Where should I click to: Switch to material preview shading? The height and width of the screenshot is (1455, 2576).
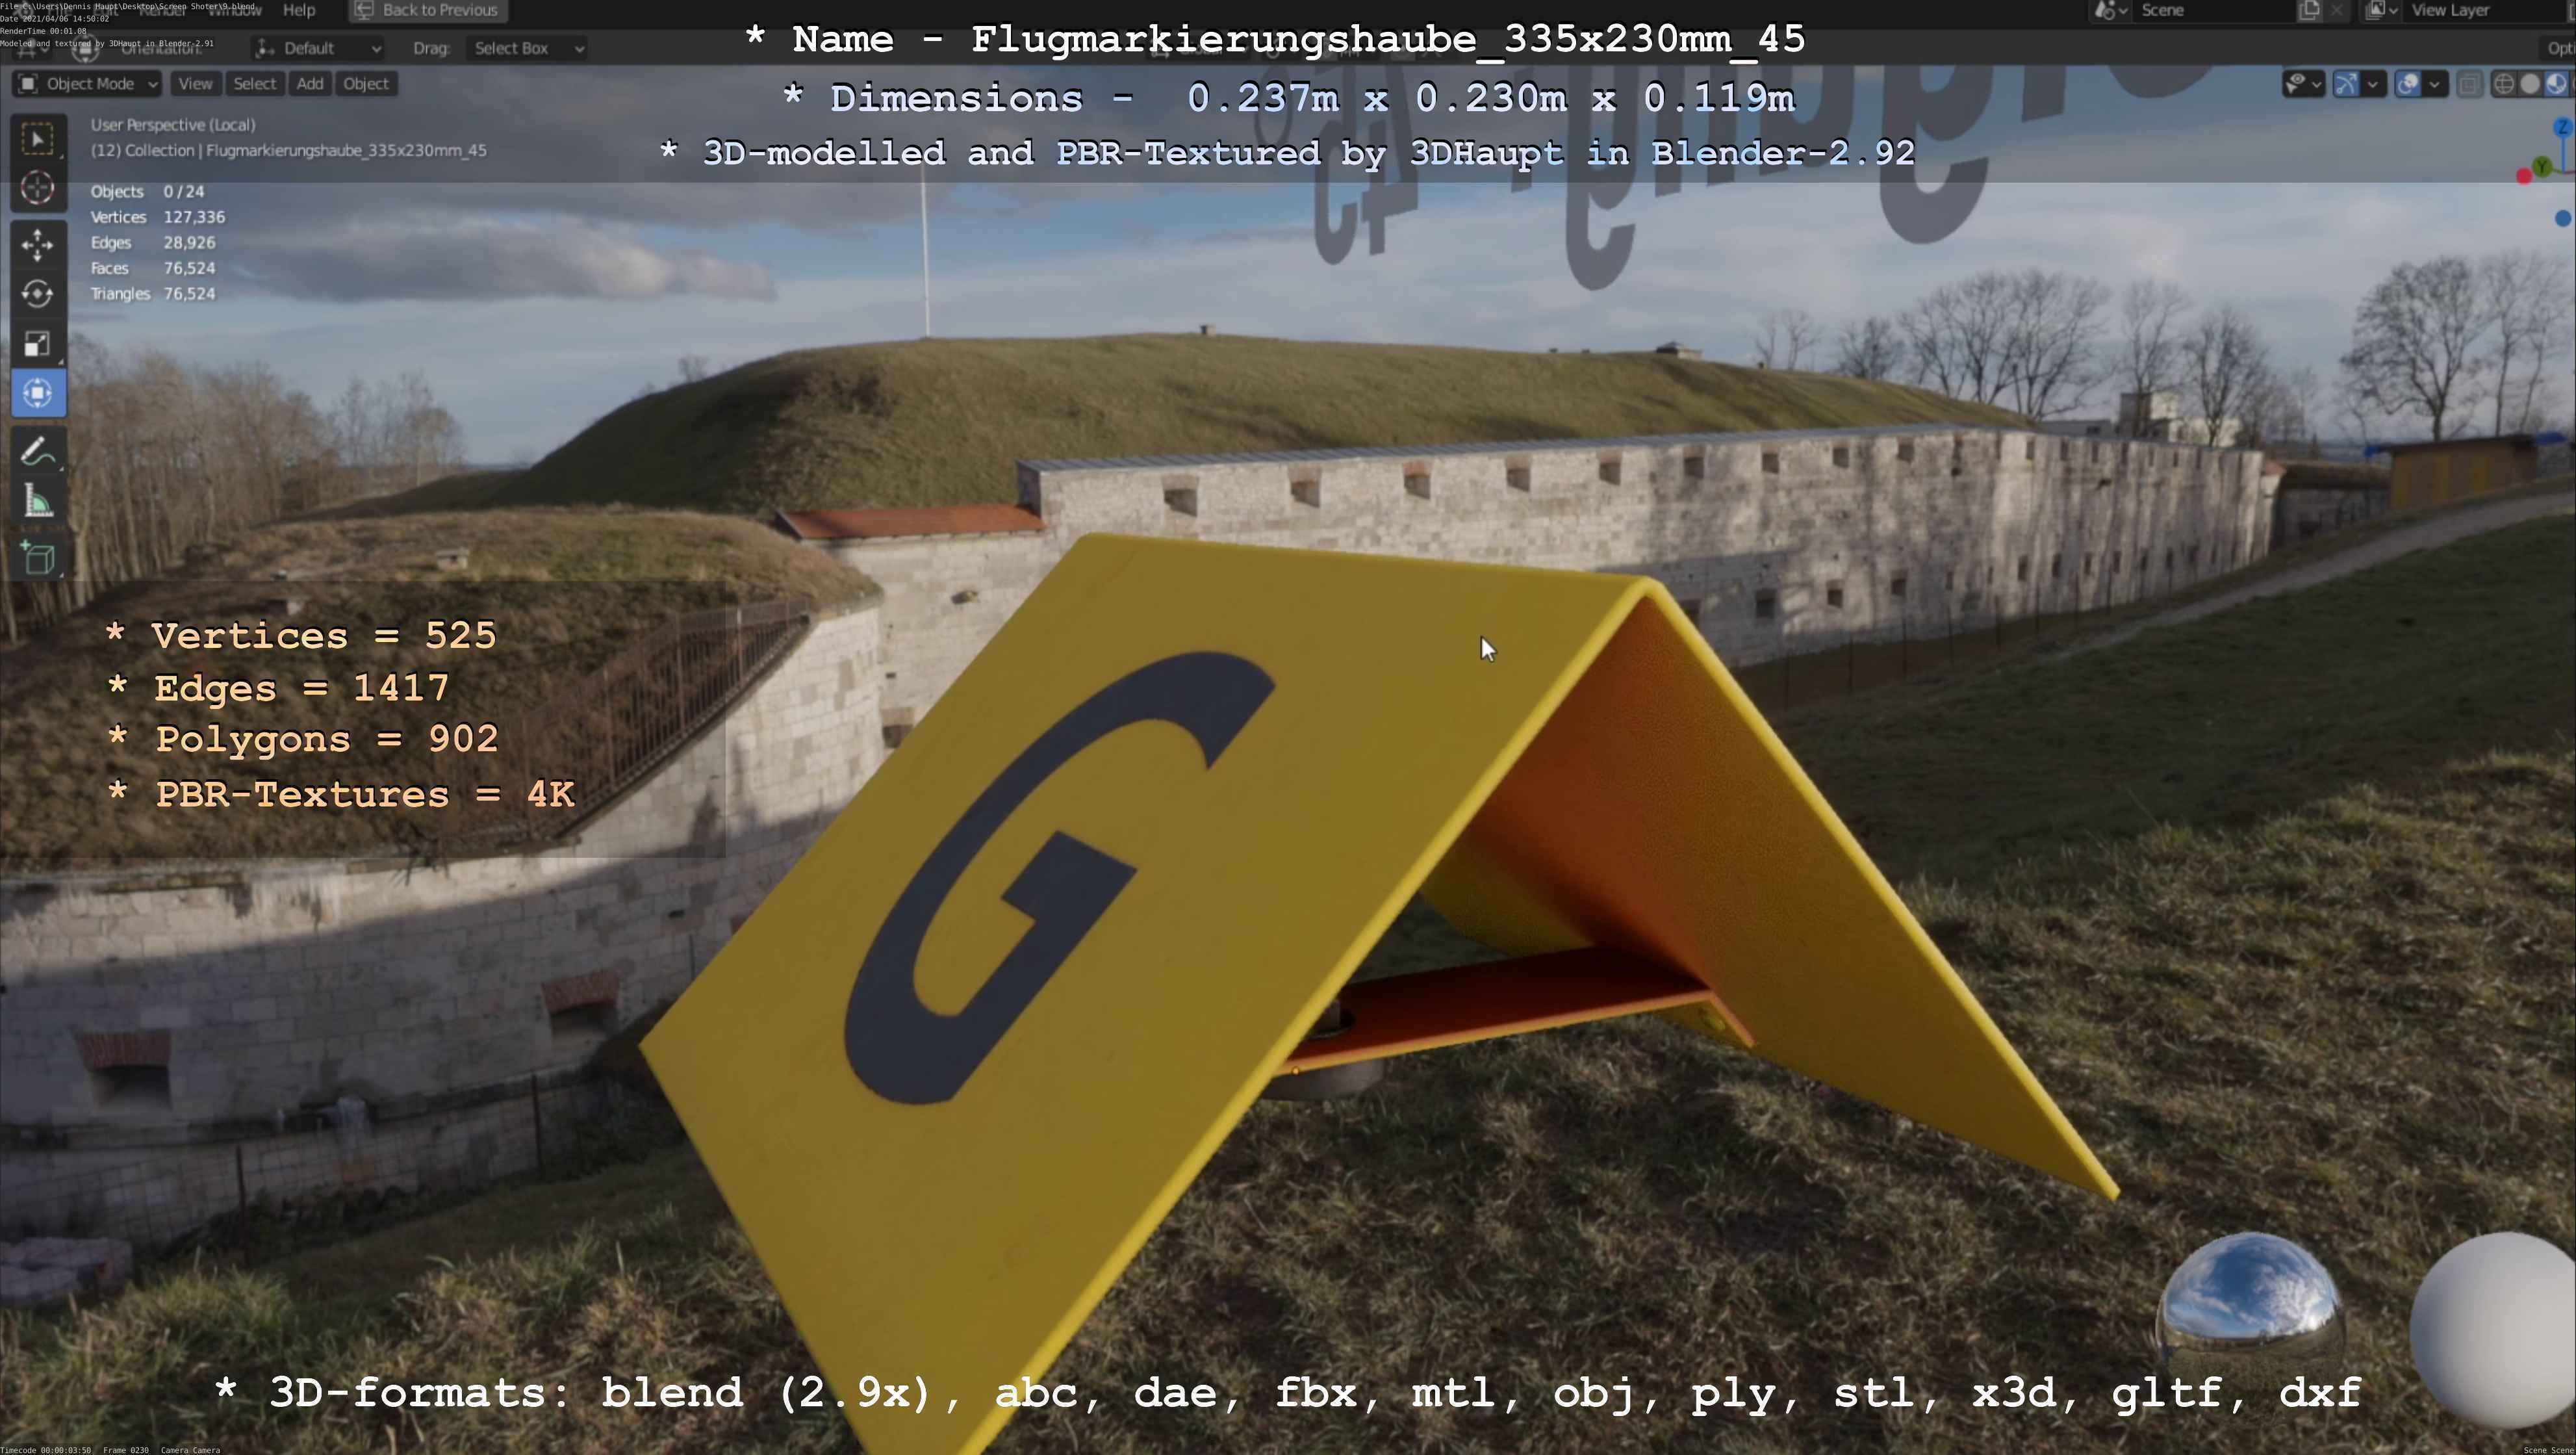pyautogui.click(x=2556, y=84)
